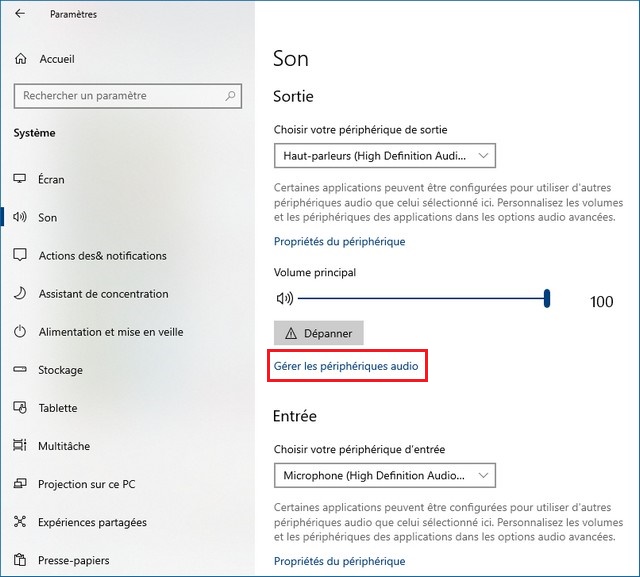Select Projection sur ce PC
The height and width of the screenshot is (577, 640).
(x=86, y=484)
